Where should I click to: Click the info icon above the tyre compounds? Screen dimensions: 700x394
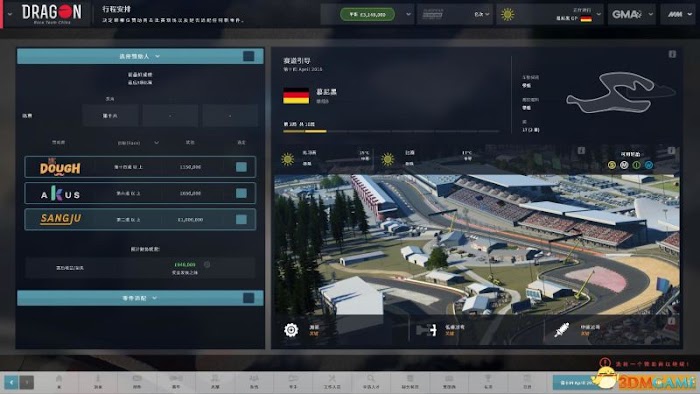click(x=671, y=150)
